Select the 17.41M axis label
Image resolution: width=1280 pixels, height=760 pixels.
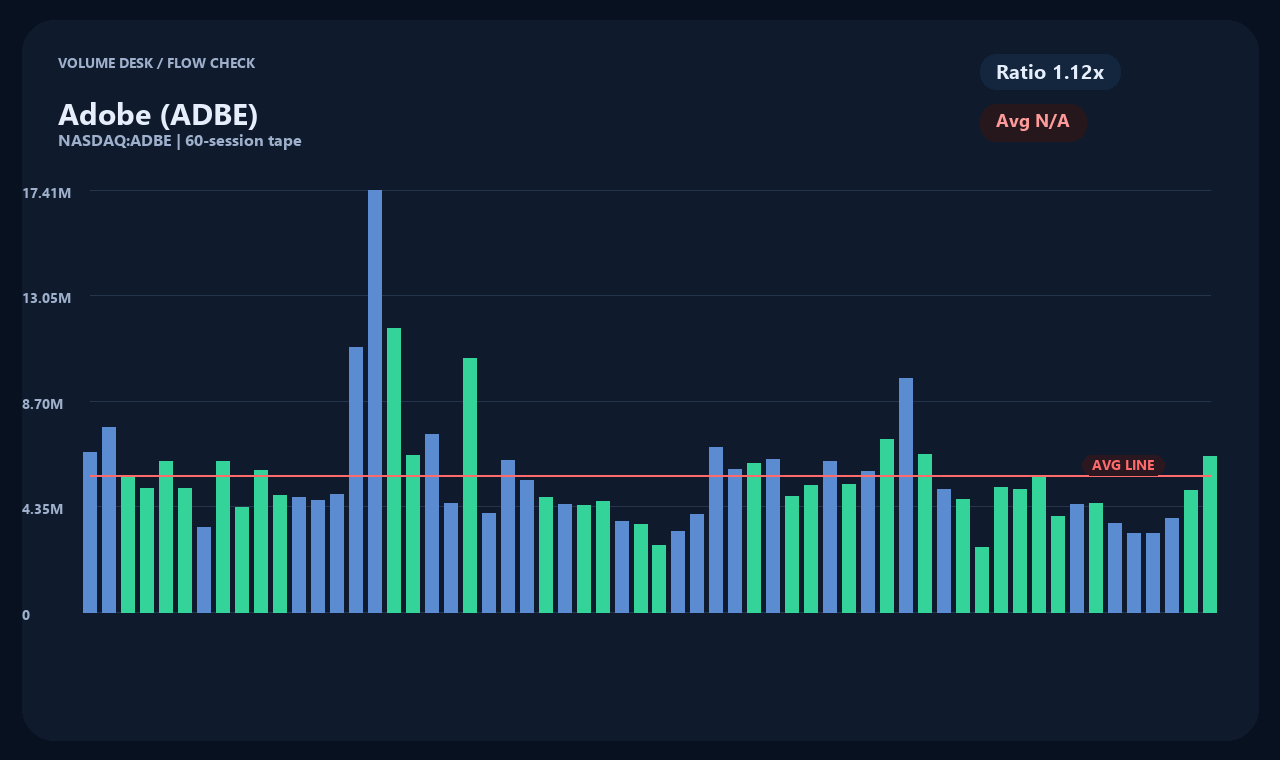(47, 192)
